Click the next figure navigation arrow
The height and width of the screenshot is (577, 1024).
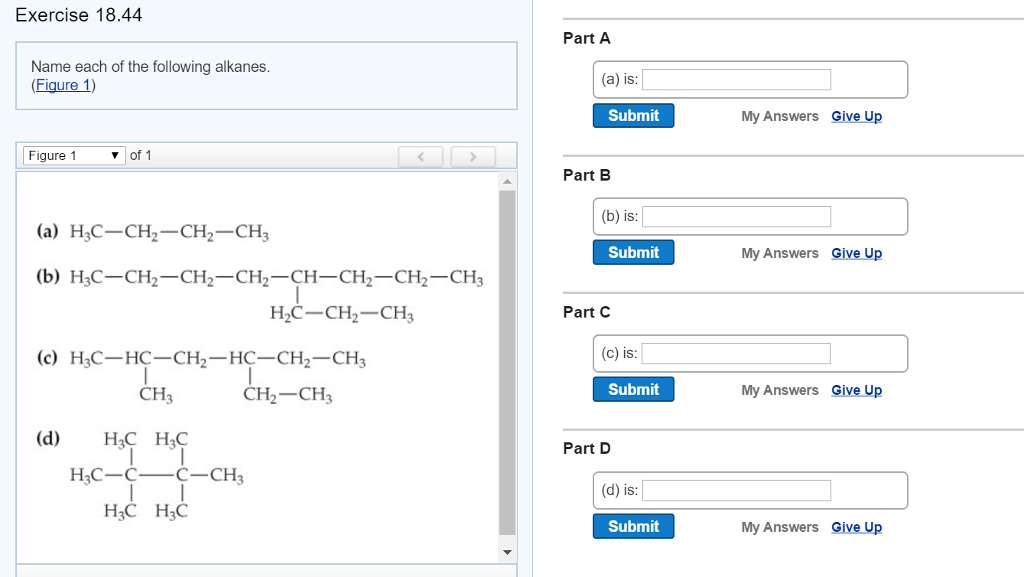click(472, 156)
